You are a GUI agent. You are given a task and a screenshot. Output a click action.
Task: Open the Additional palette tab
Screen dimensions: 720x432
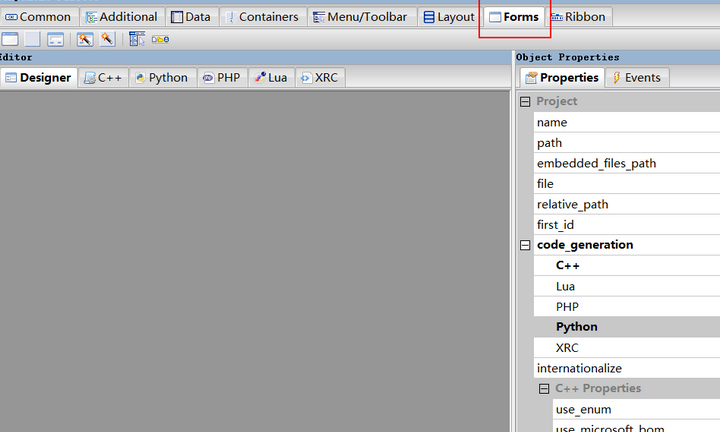click(122, 17)
